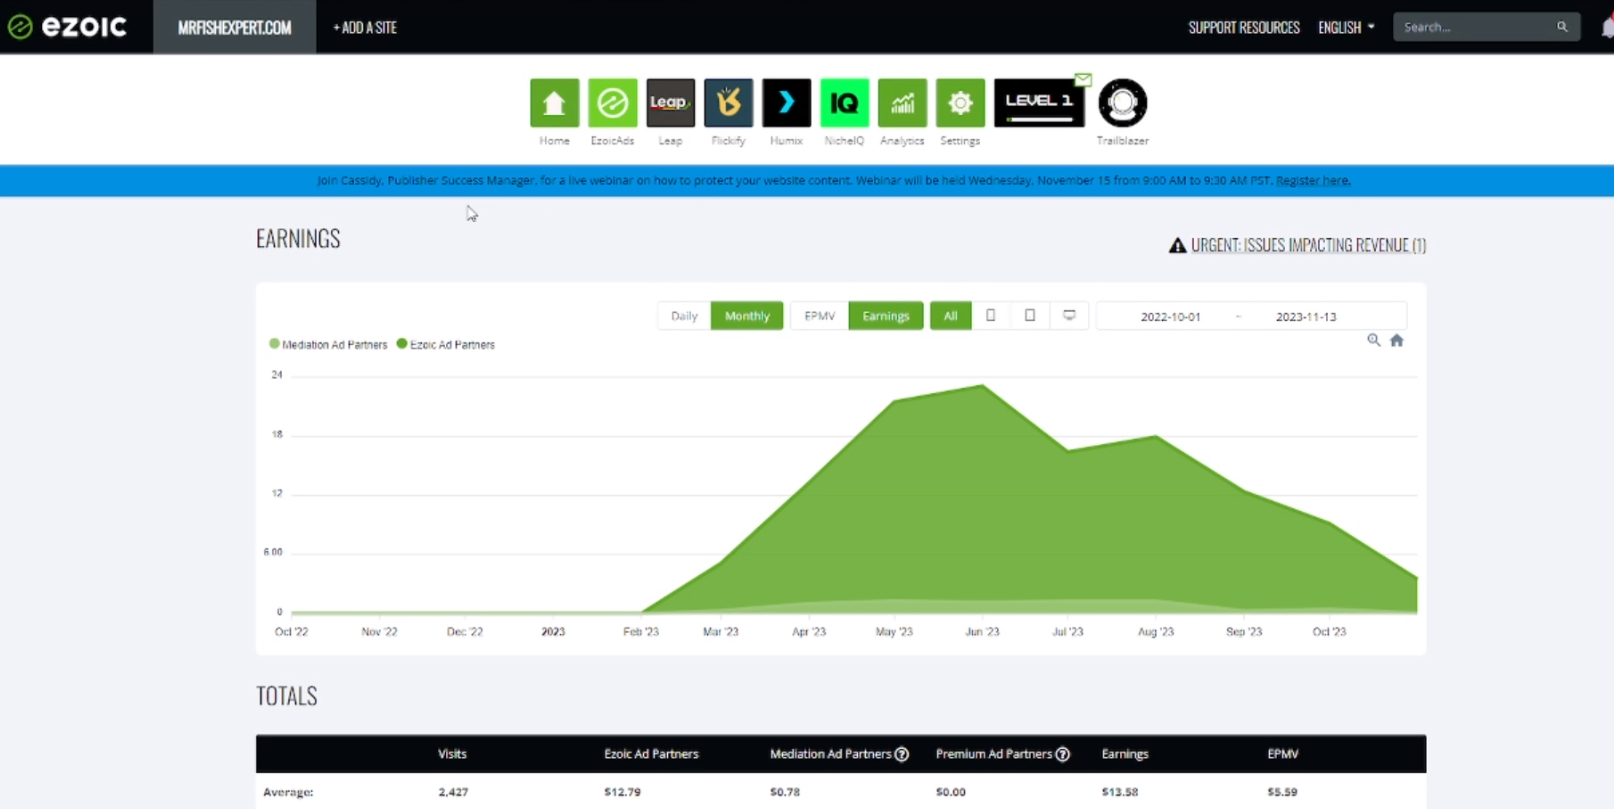This screenshot has height=809, width=1614.
Task: Click the chart zoom magnifier icon
Action: pyautogui.click(x=1374, y=340)
